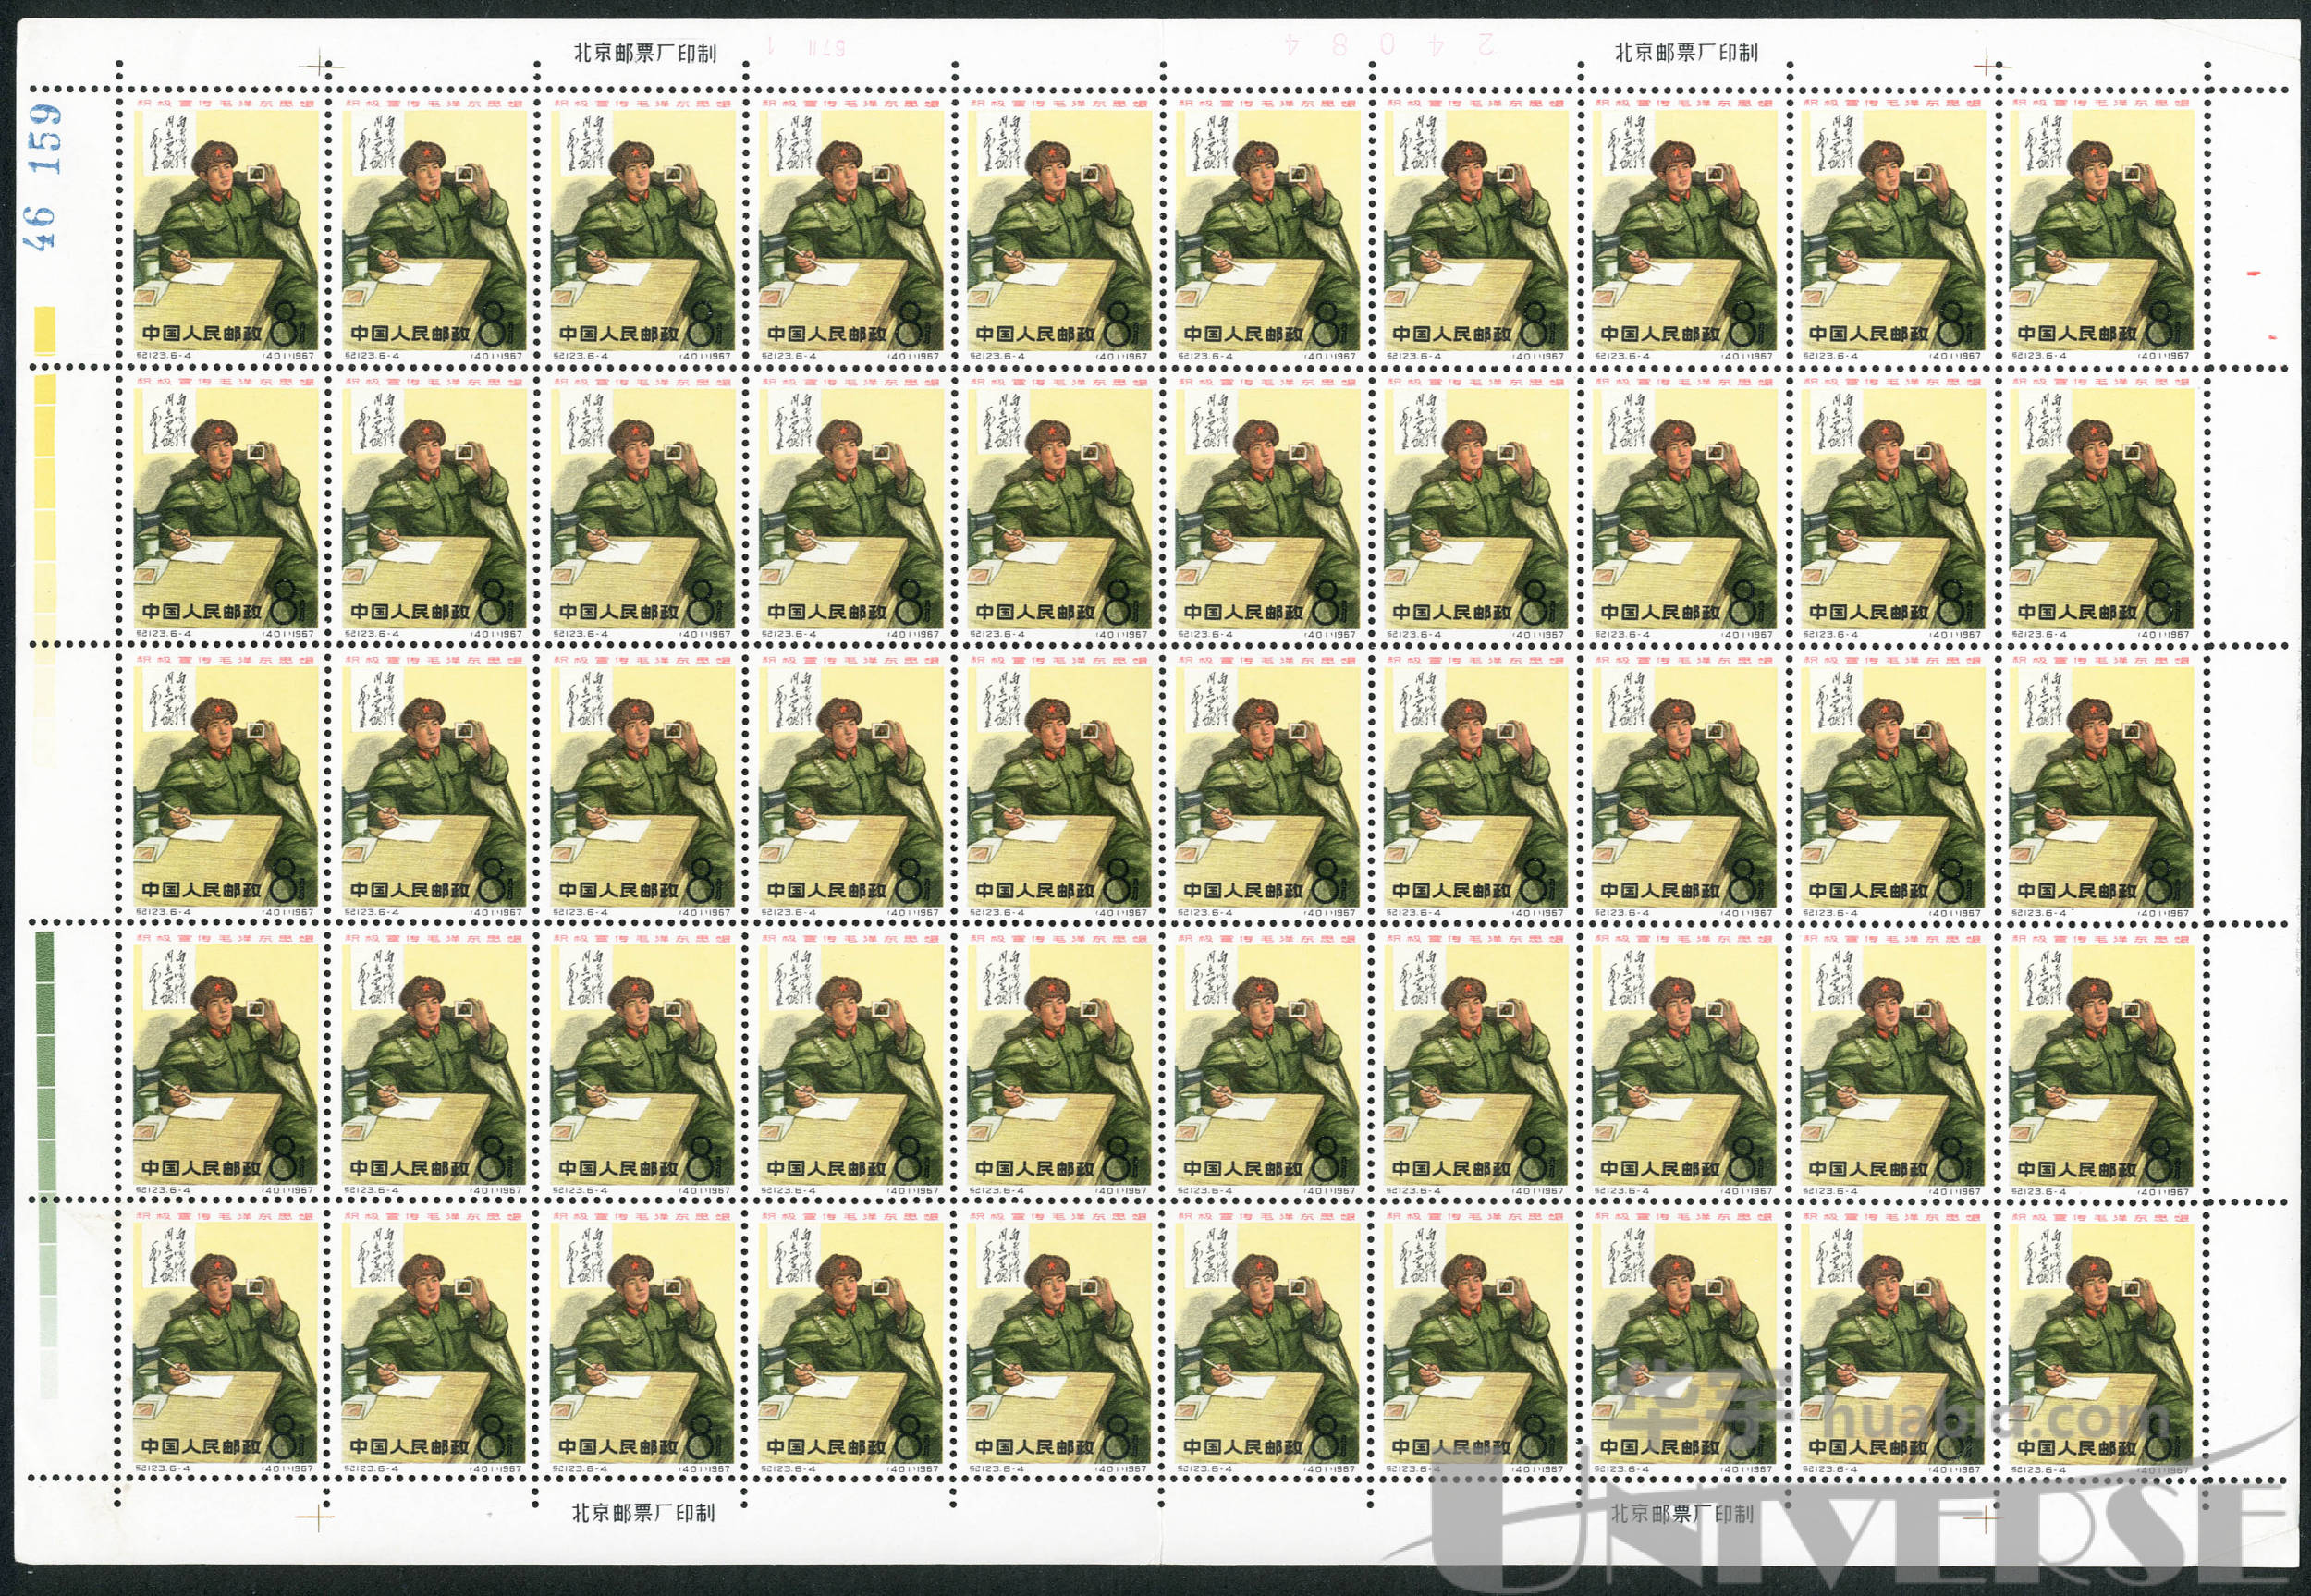Select the green color control strip in left margin
The width and height of the screenshot is (2311, 1596).
click(46, 1164)
